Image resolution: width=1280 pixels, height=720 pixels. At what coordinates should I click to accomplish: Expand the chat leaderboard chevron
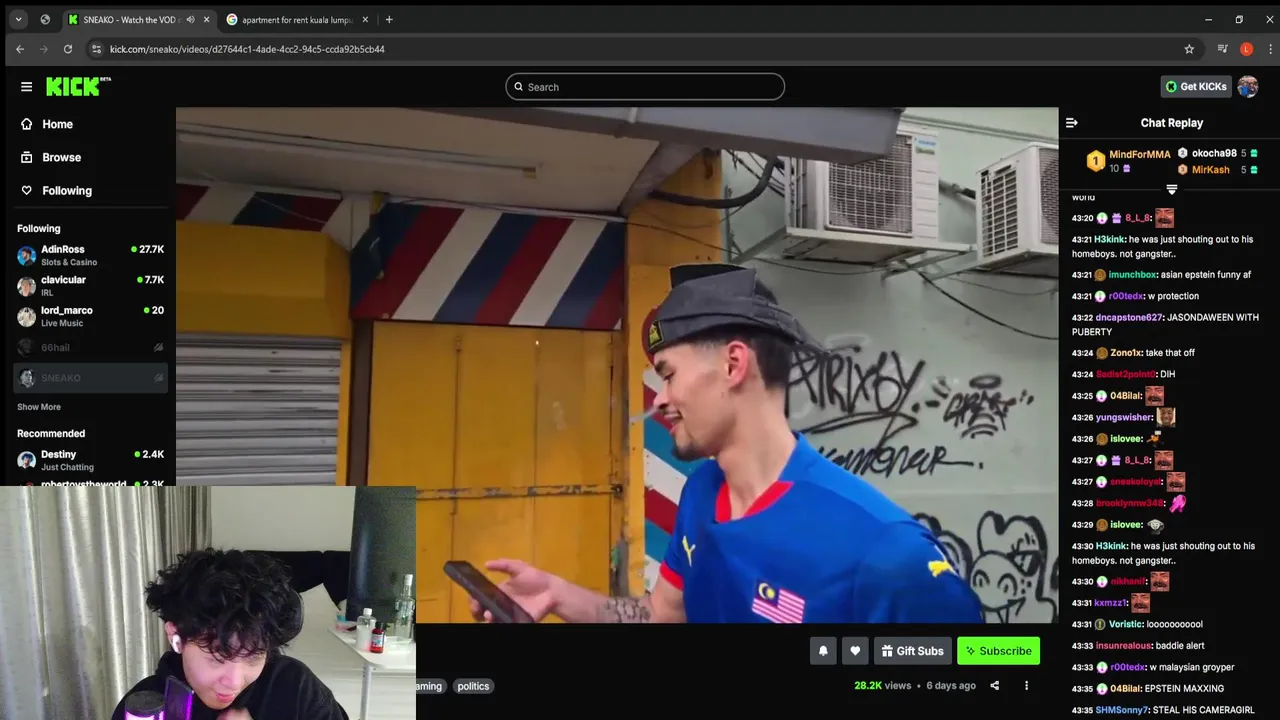1172,189
